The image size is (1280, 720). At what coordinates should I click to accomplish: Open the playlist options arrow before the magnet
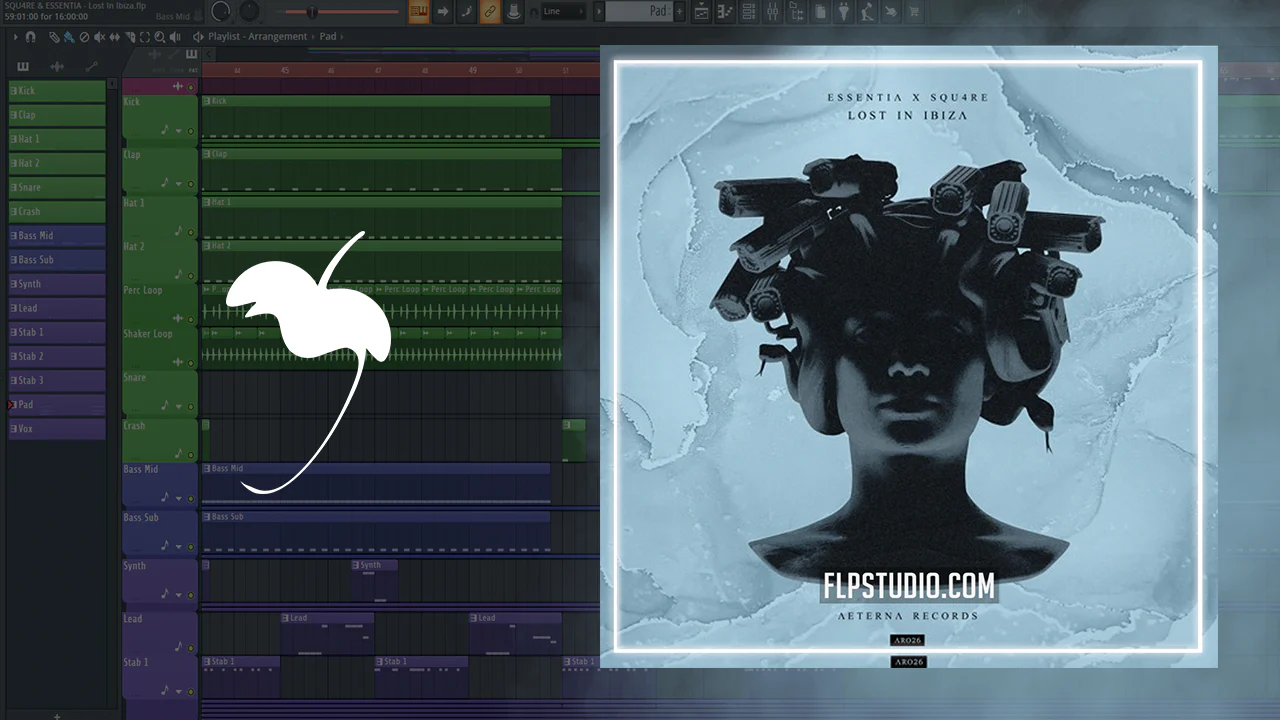17,37
